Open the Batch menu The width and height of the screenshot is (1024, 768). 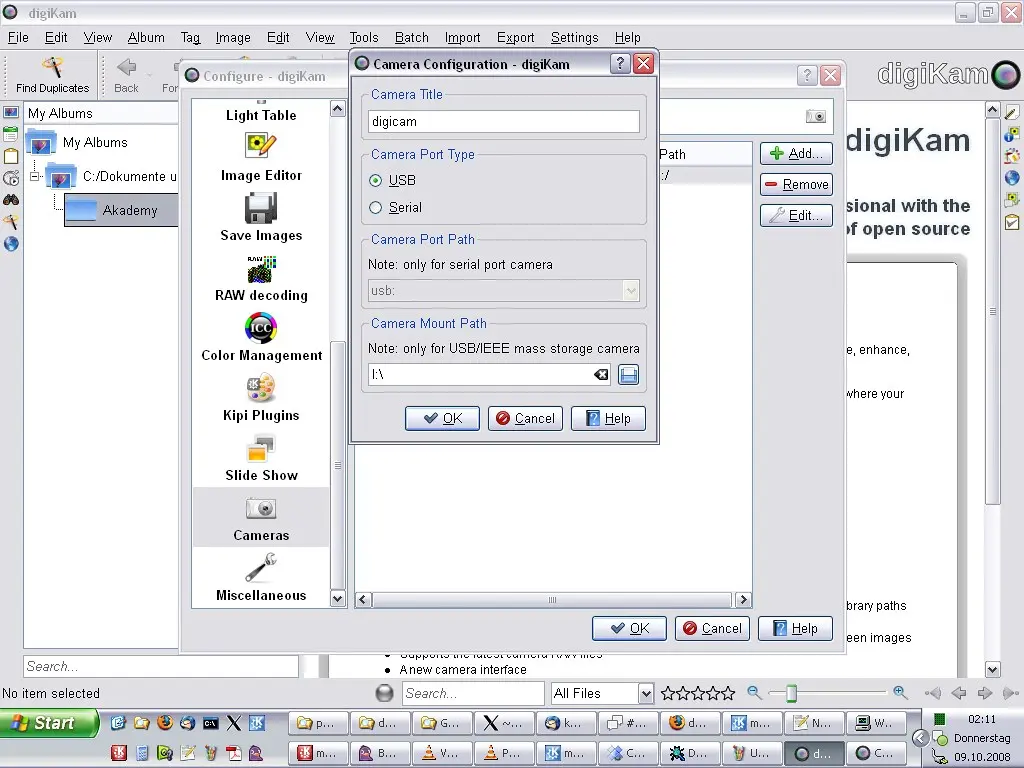click(x=411, y=37)
